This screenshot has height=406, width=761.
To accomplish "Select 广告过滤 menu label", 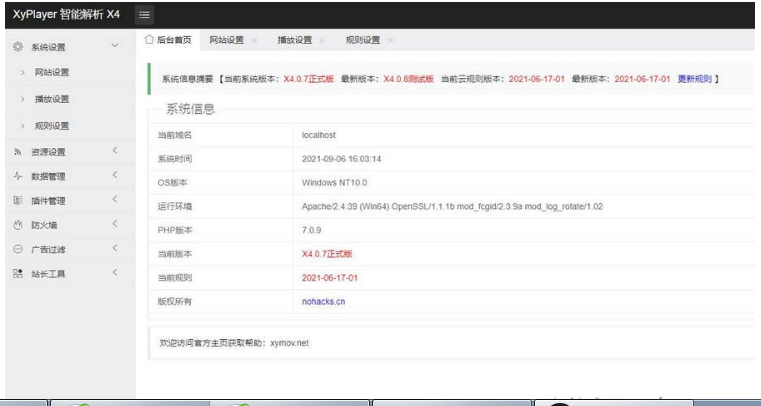I will (48, 249).
